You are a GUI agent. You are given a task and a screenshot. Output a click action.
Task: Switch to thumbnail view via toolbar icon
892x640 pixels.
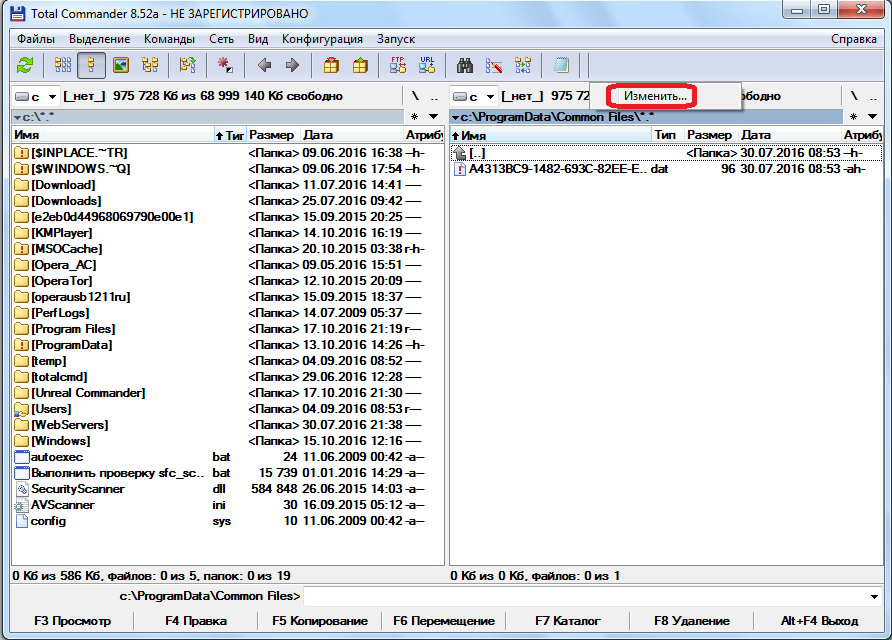pos(121,66)
